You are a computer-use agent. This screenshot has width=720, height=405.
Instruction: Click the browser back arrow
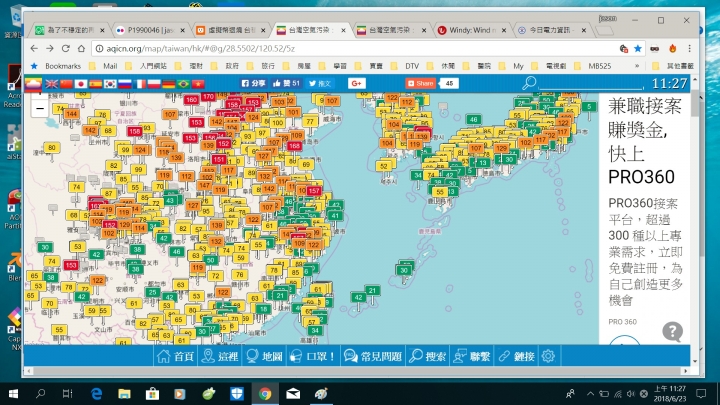point(34,48)
